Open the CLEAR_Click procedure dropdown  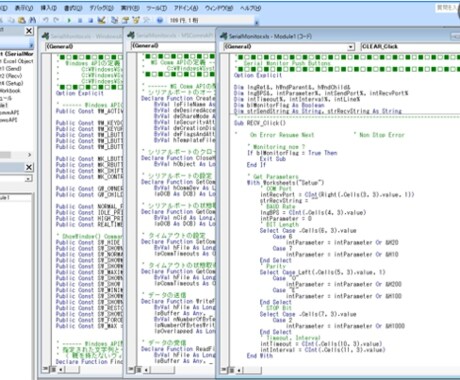410,47
